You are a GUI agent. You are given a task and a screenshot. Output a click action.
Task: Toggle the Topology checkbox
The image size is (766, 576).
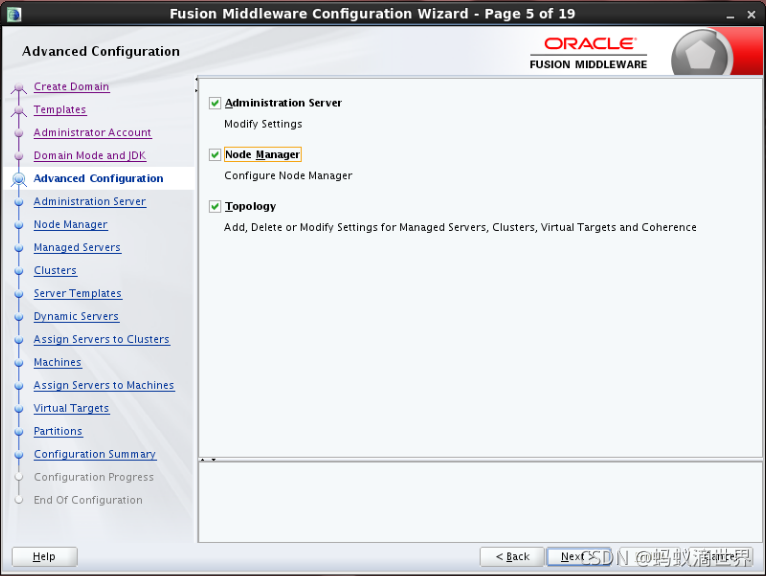coord(214,207)
